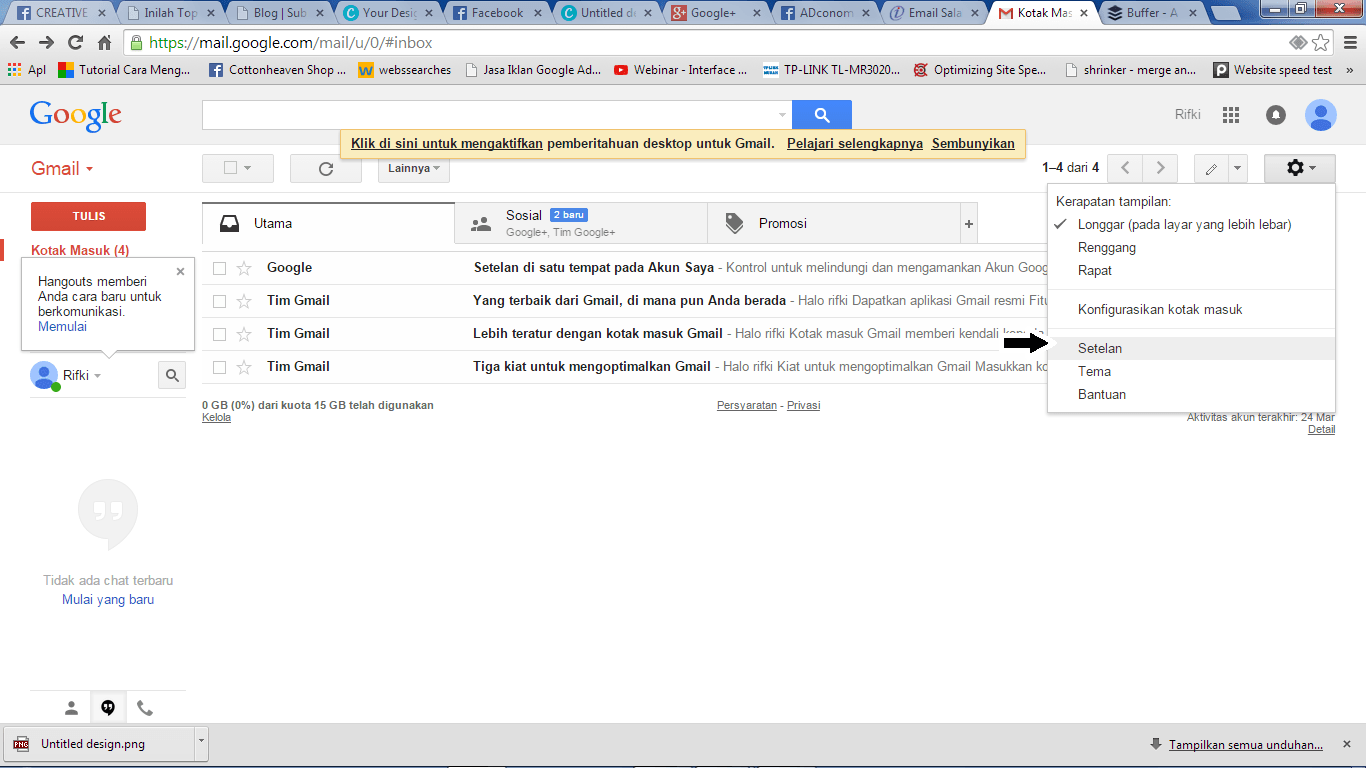Open the phone calls icon
Screen dimensions: 1366x768
pyautogui.click(x=145, y=708)
